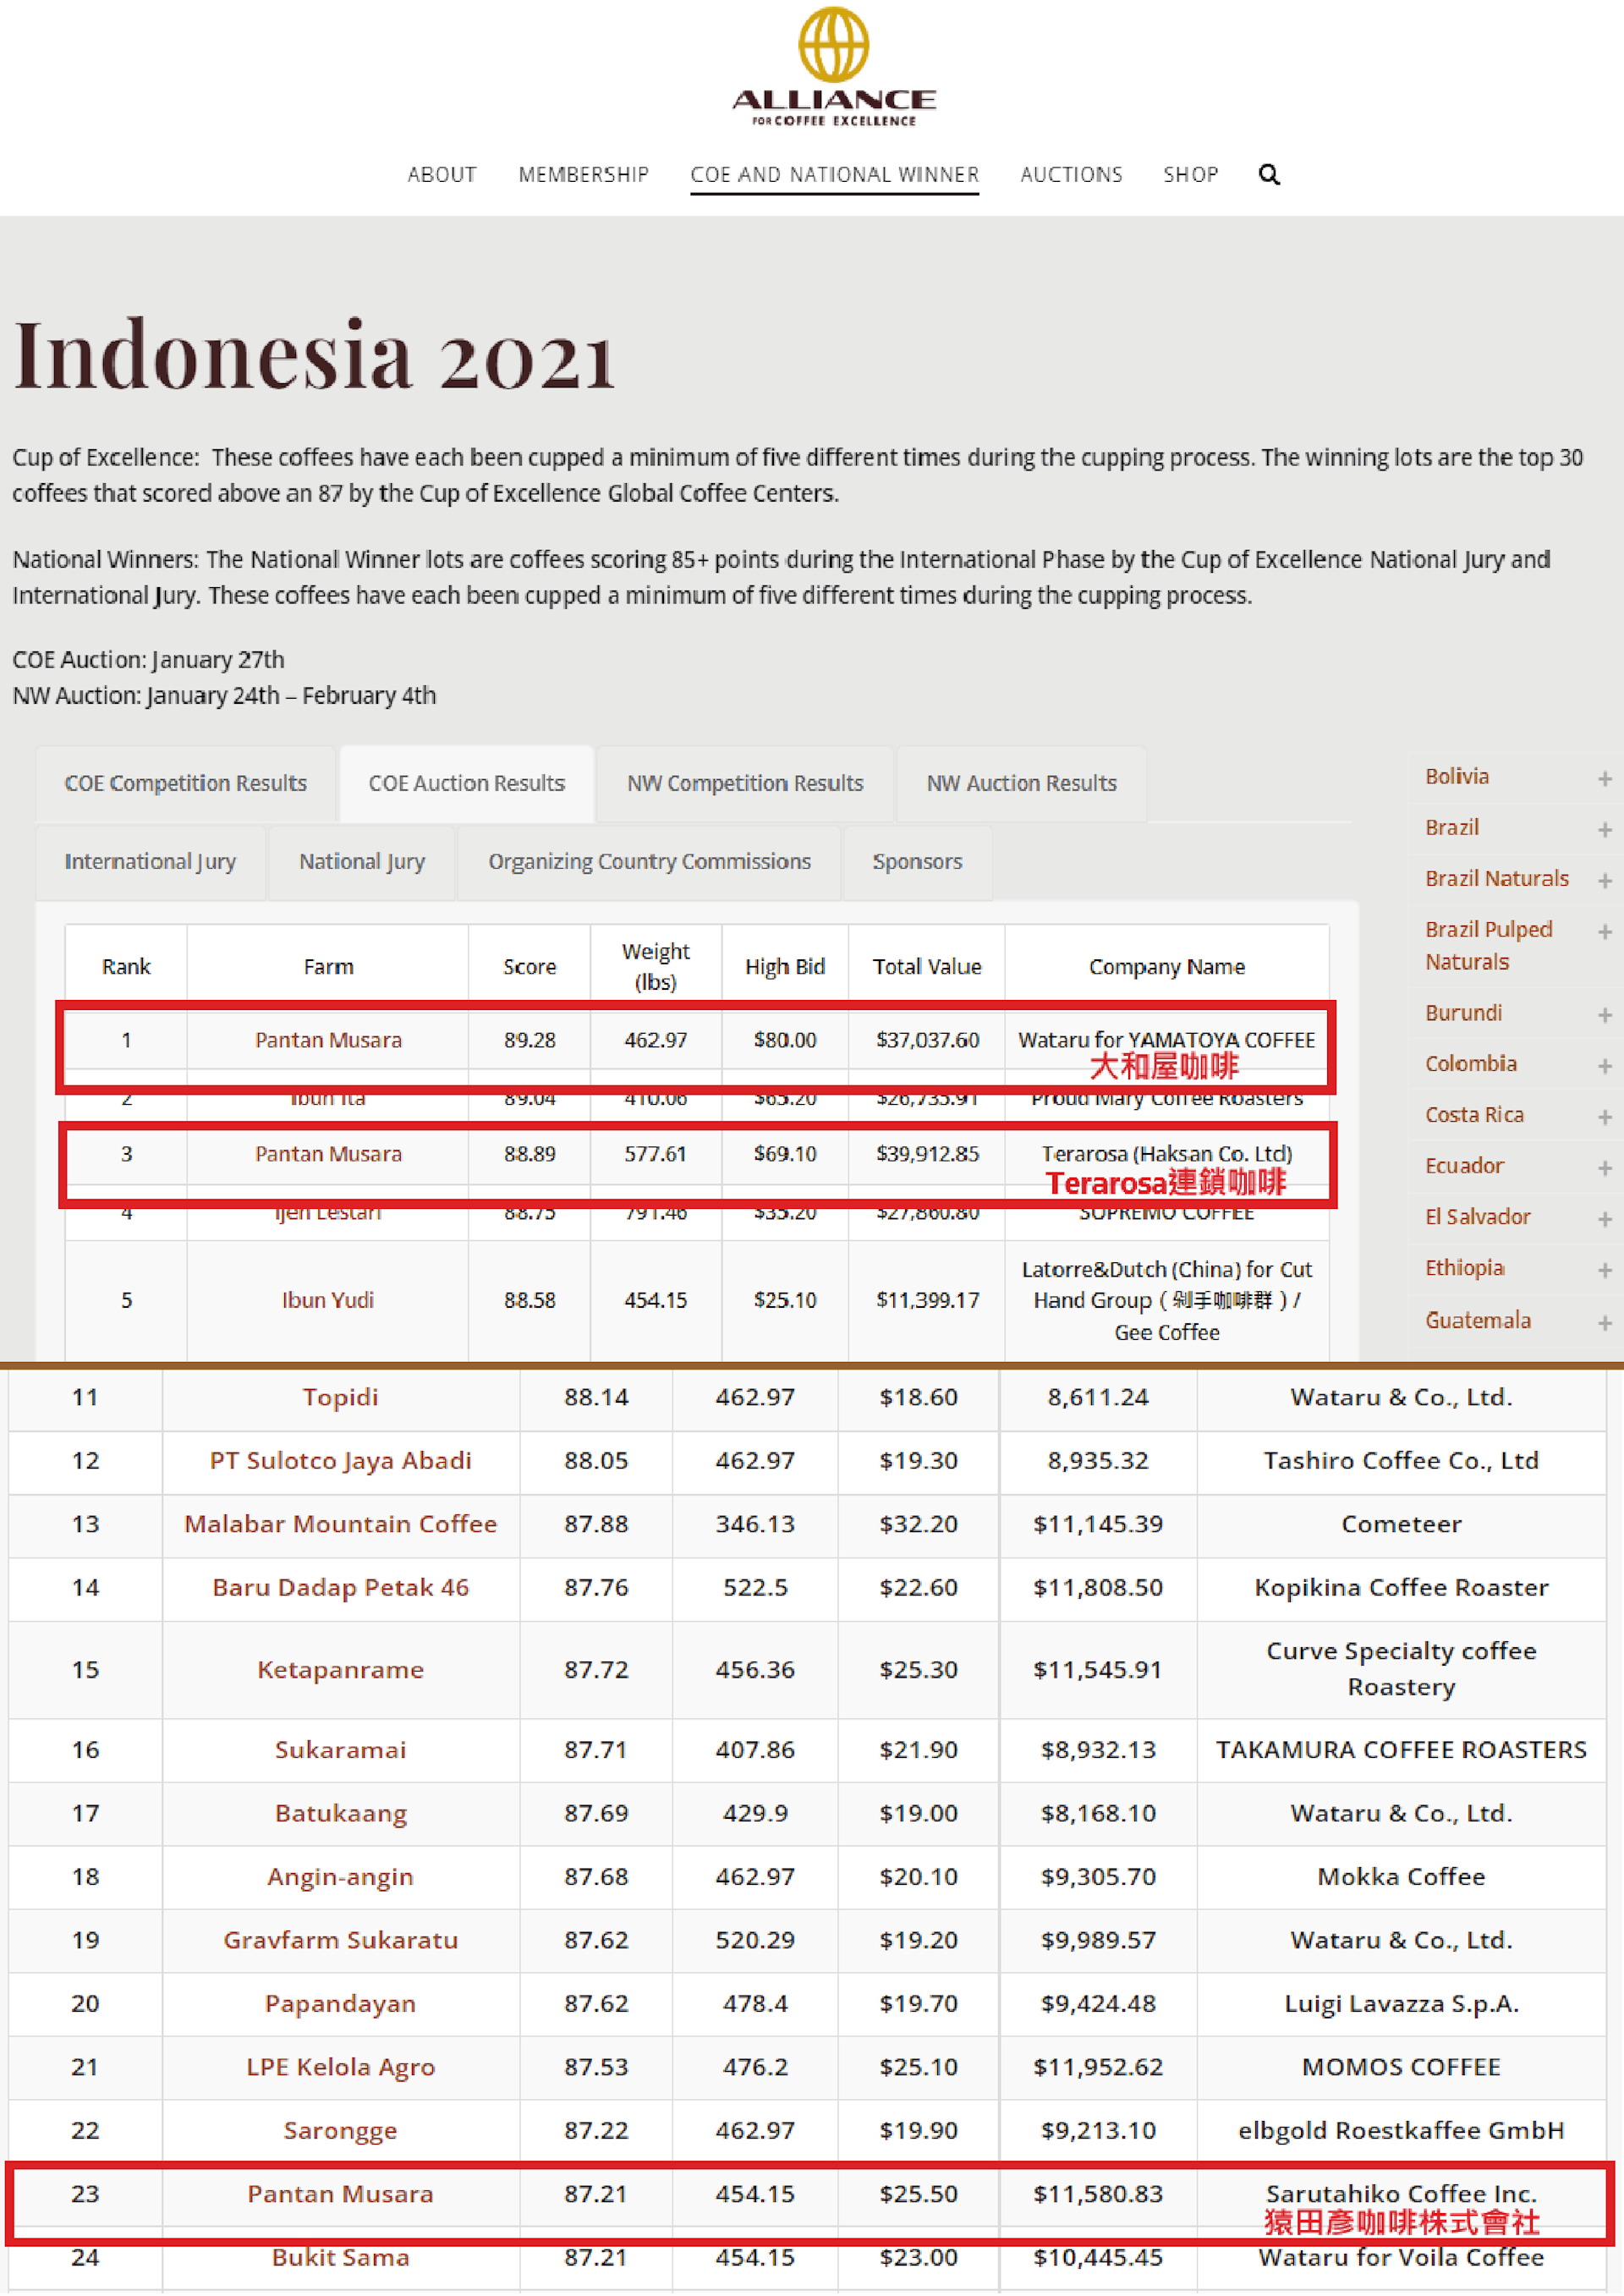1624x2296 pixels.
Task: Expand the El Salvador plus icon
Action: [1604, 1218]
